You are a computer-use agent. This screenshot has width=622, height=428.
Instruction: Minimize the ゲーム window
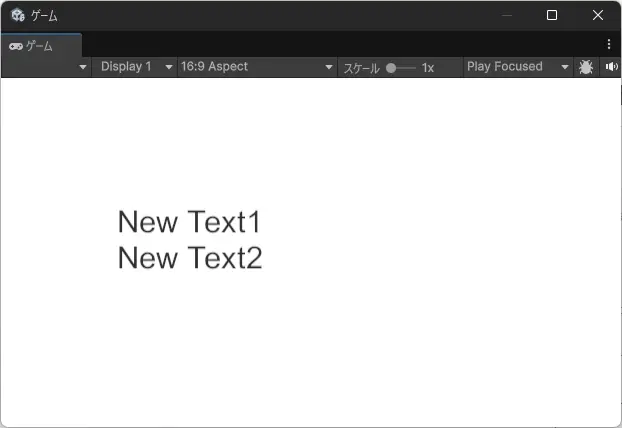click(507, 15)
